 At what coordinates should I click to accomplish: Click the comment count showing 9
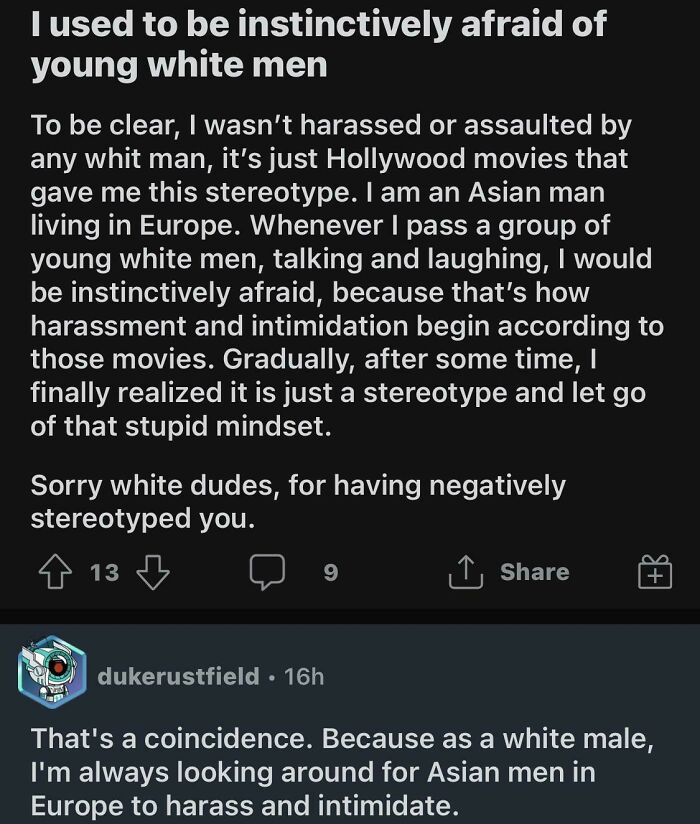coord(331,572)
